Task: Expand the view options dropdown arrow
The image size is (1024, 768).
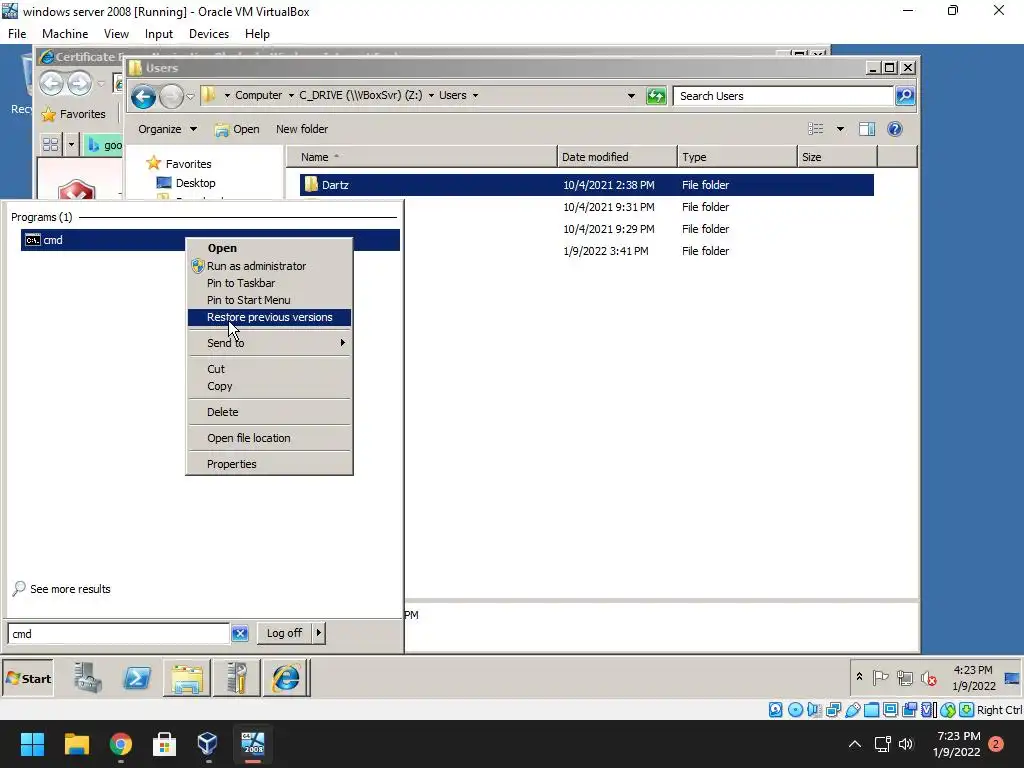Action: [x=840, y=129]
